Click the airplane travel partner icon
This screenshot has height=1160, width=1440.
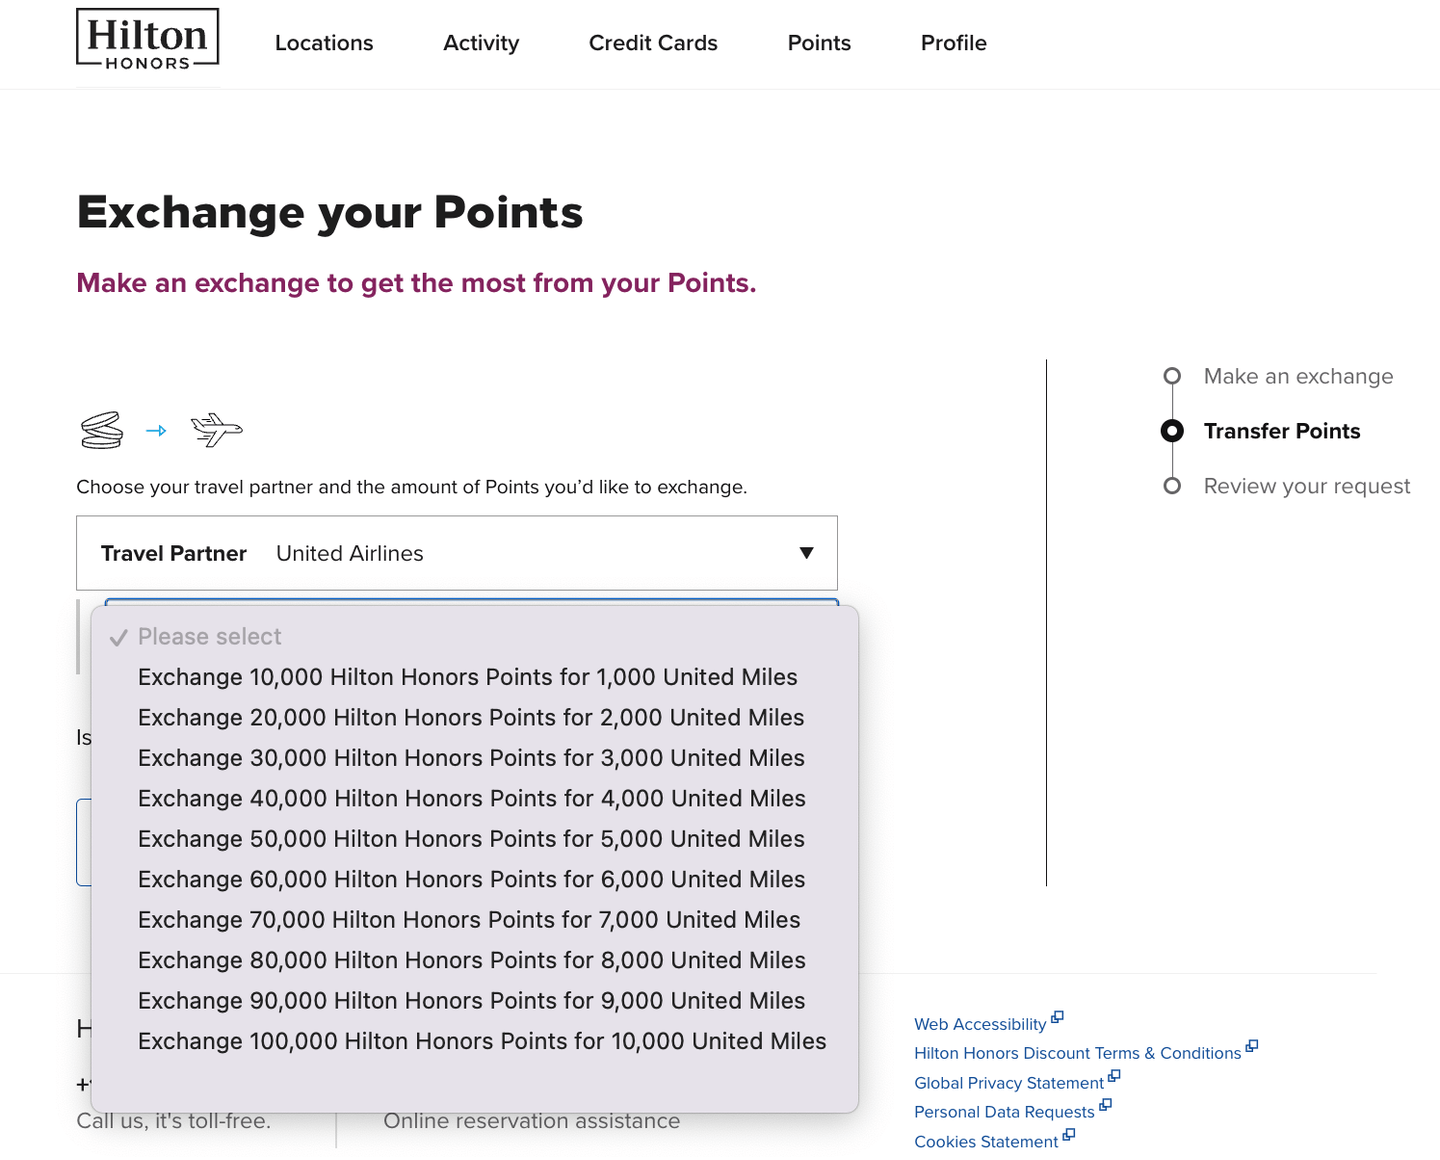click(217, 430)
